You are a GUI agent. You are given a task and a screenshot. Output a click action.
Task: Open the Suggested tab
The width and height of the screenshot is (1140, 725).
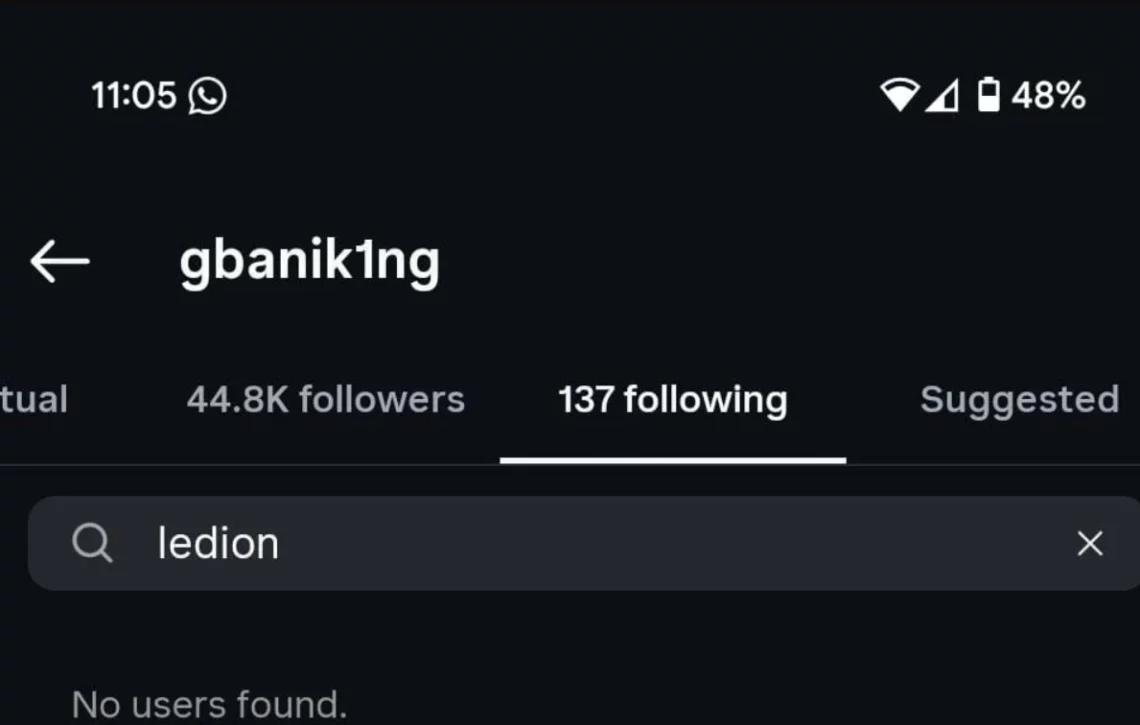click(x=1018, y=400)
